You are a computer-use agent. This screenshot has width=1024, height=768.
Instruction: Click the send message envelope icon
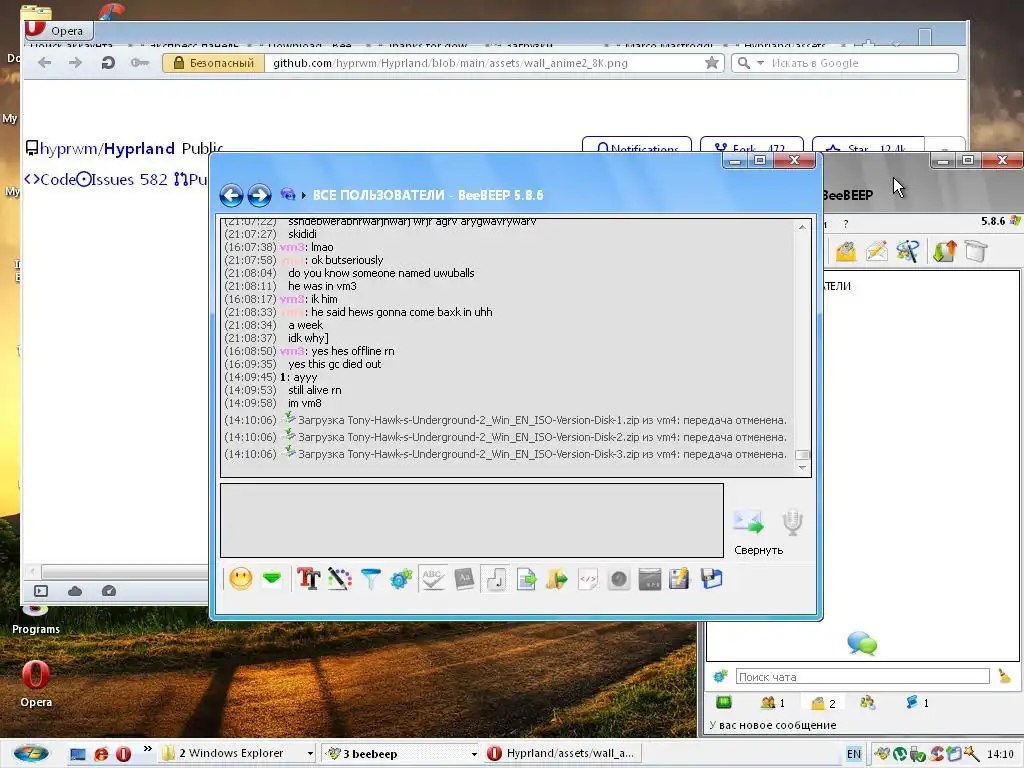[x=748, y=521]
